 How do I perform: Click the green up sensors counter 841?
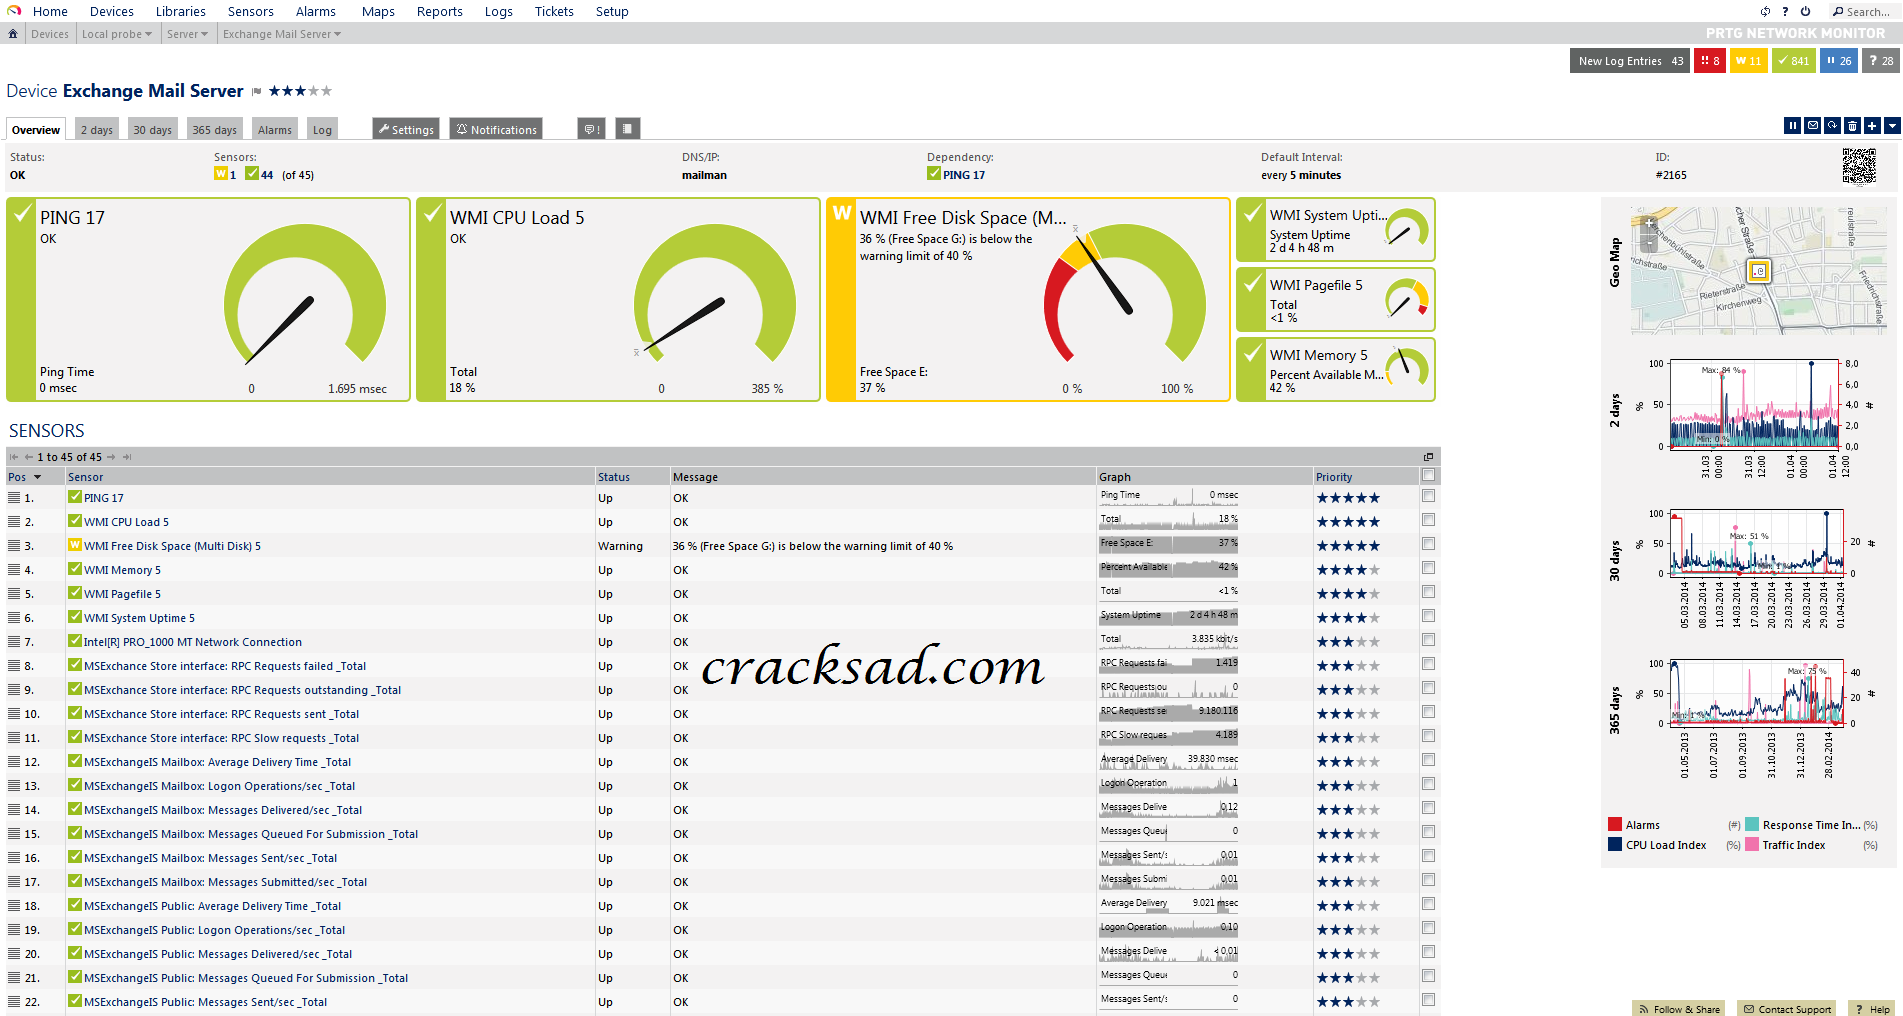[x=1794, y=61]
